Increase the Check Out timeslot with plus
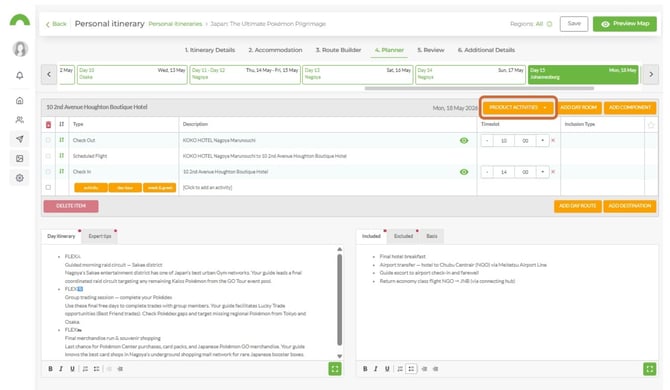The width and height of the screenshot is (670, 390). pyautogui.click(x=542, y=141)
